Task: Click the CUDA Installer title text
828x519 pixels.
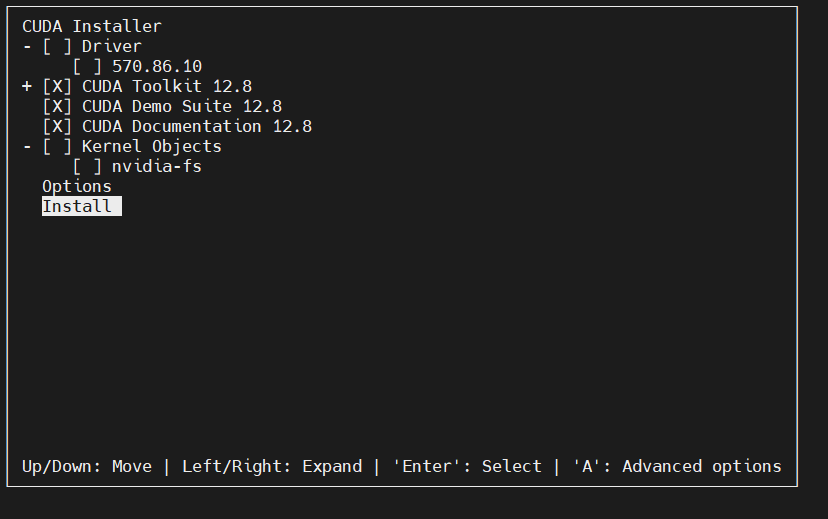Action: (92, 27)
